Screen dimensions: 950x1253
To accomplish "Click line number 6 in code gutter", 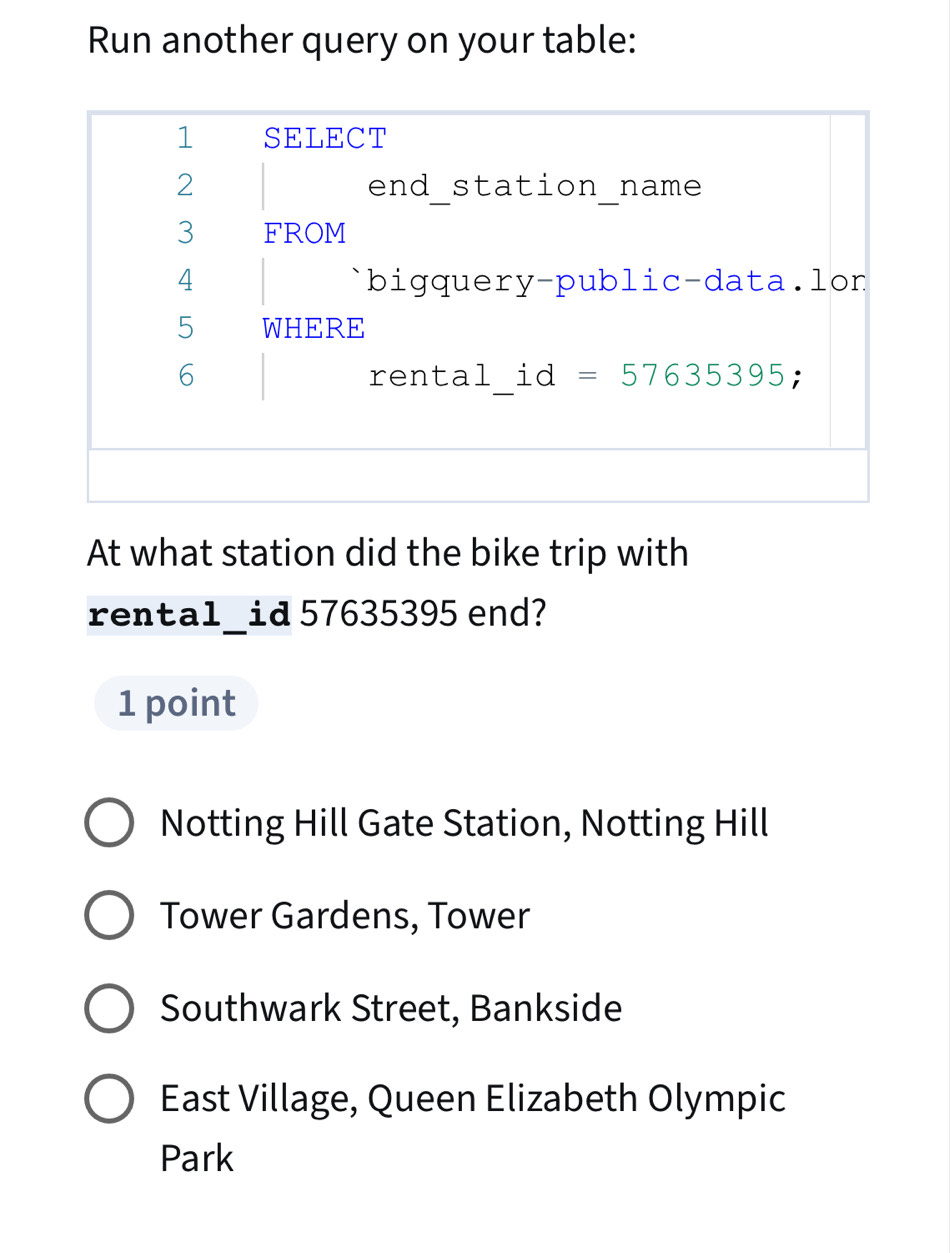I will point(184,376).
